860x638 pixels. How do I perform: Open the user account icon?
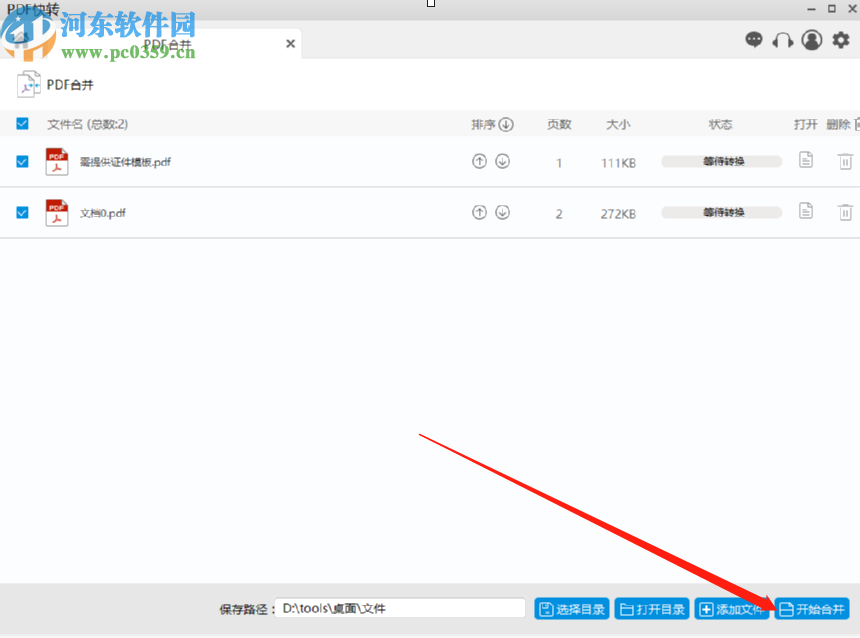tap(811, 40)
